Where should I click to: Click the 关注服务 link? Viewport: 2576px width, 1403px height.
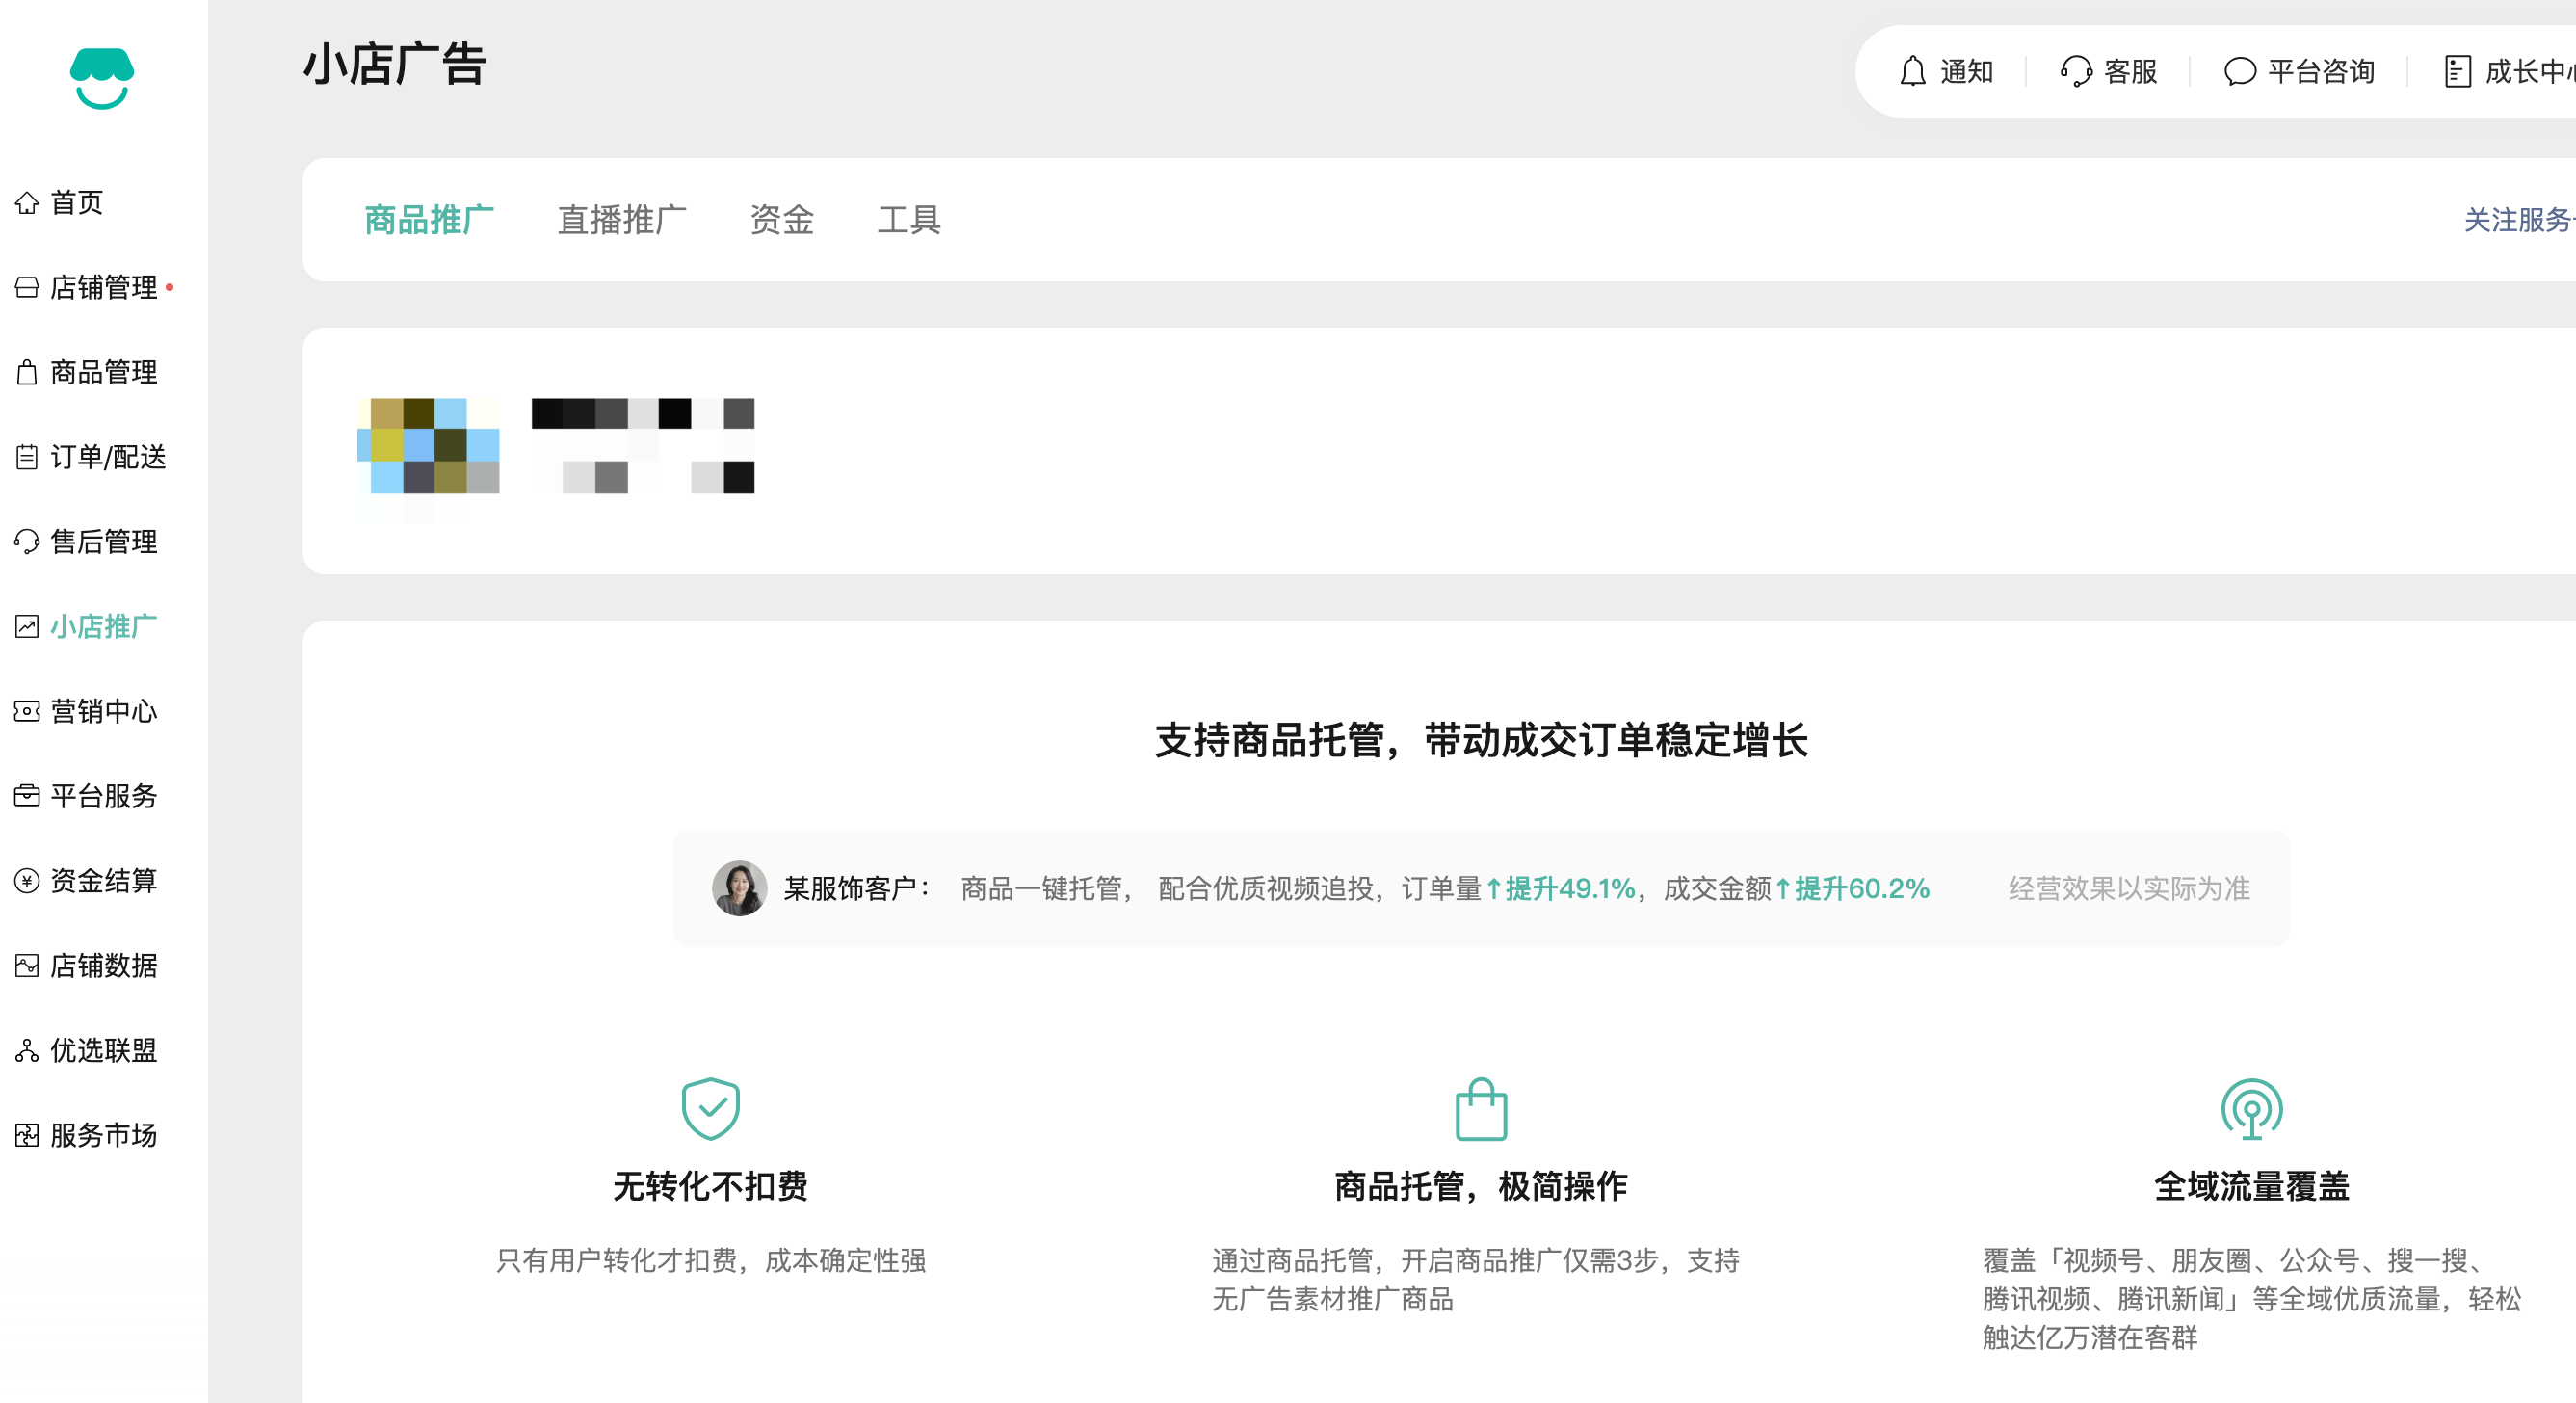(x=2517, y=220)
